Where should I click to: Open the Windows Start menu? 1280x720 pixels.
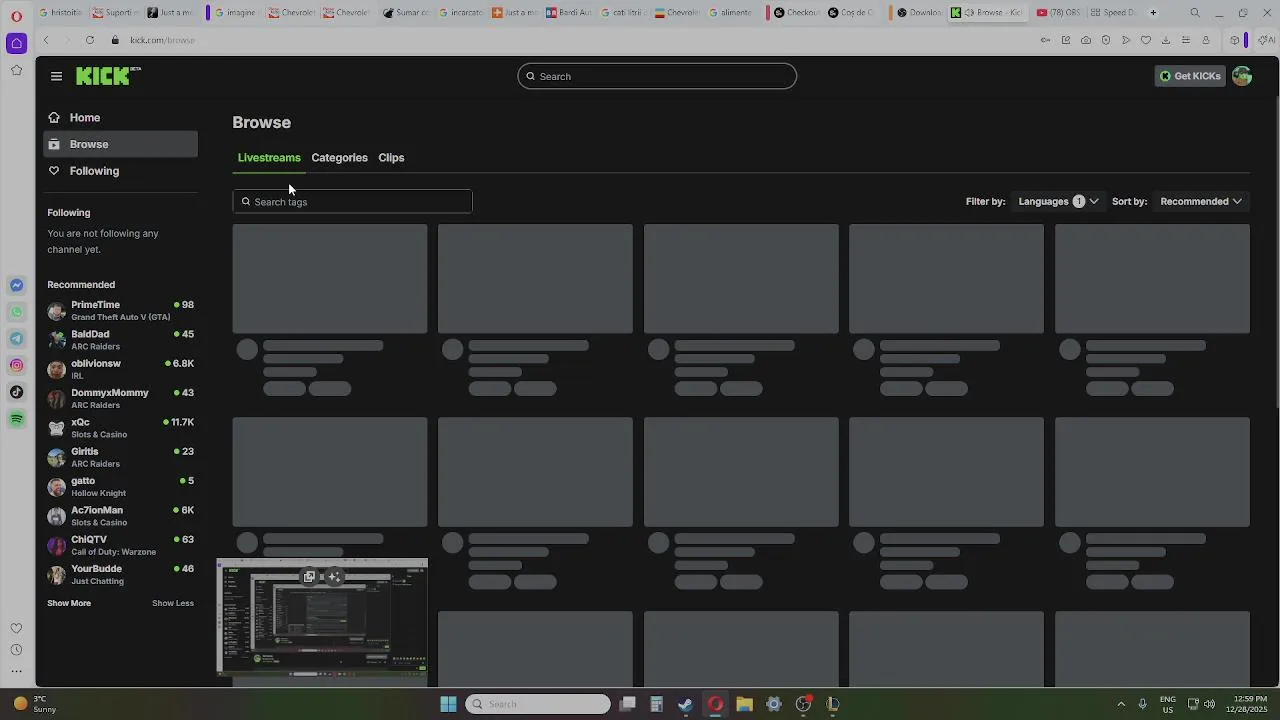pos(448,704)
